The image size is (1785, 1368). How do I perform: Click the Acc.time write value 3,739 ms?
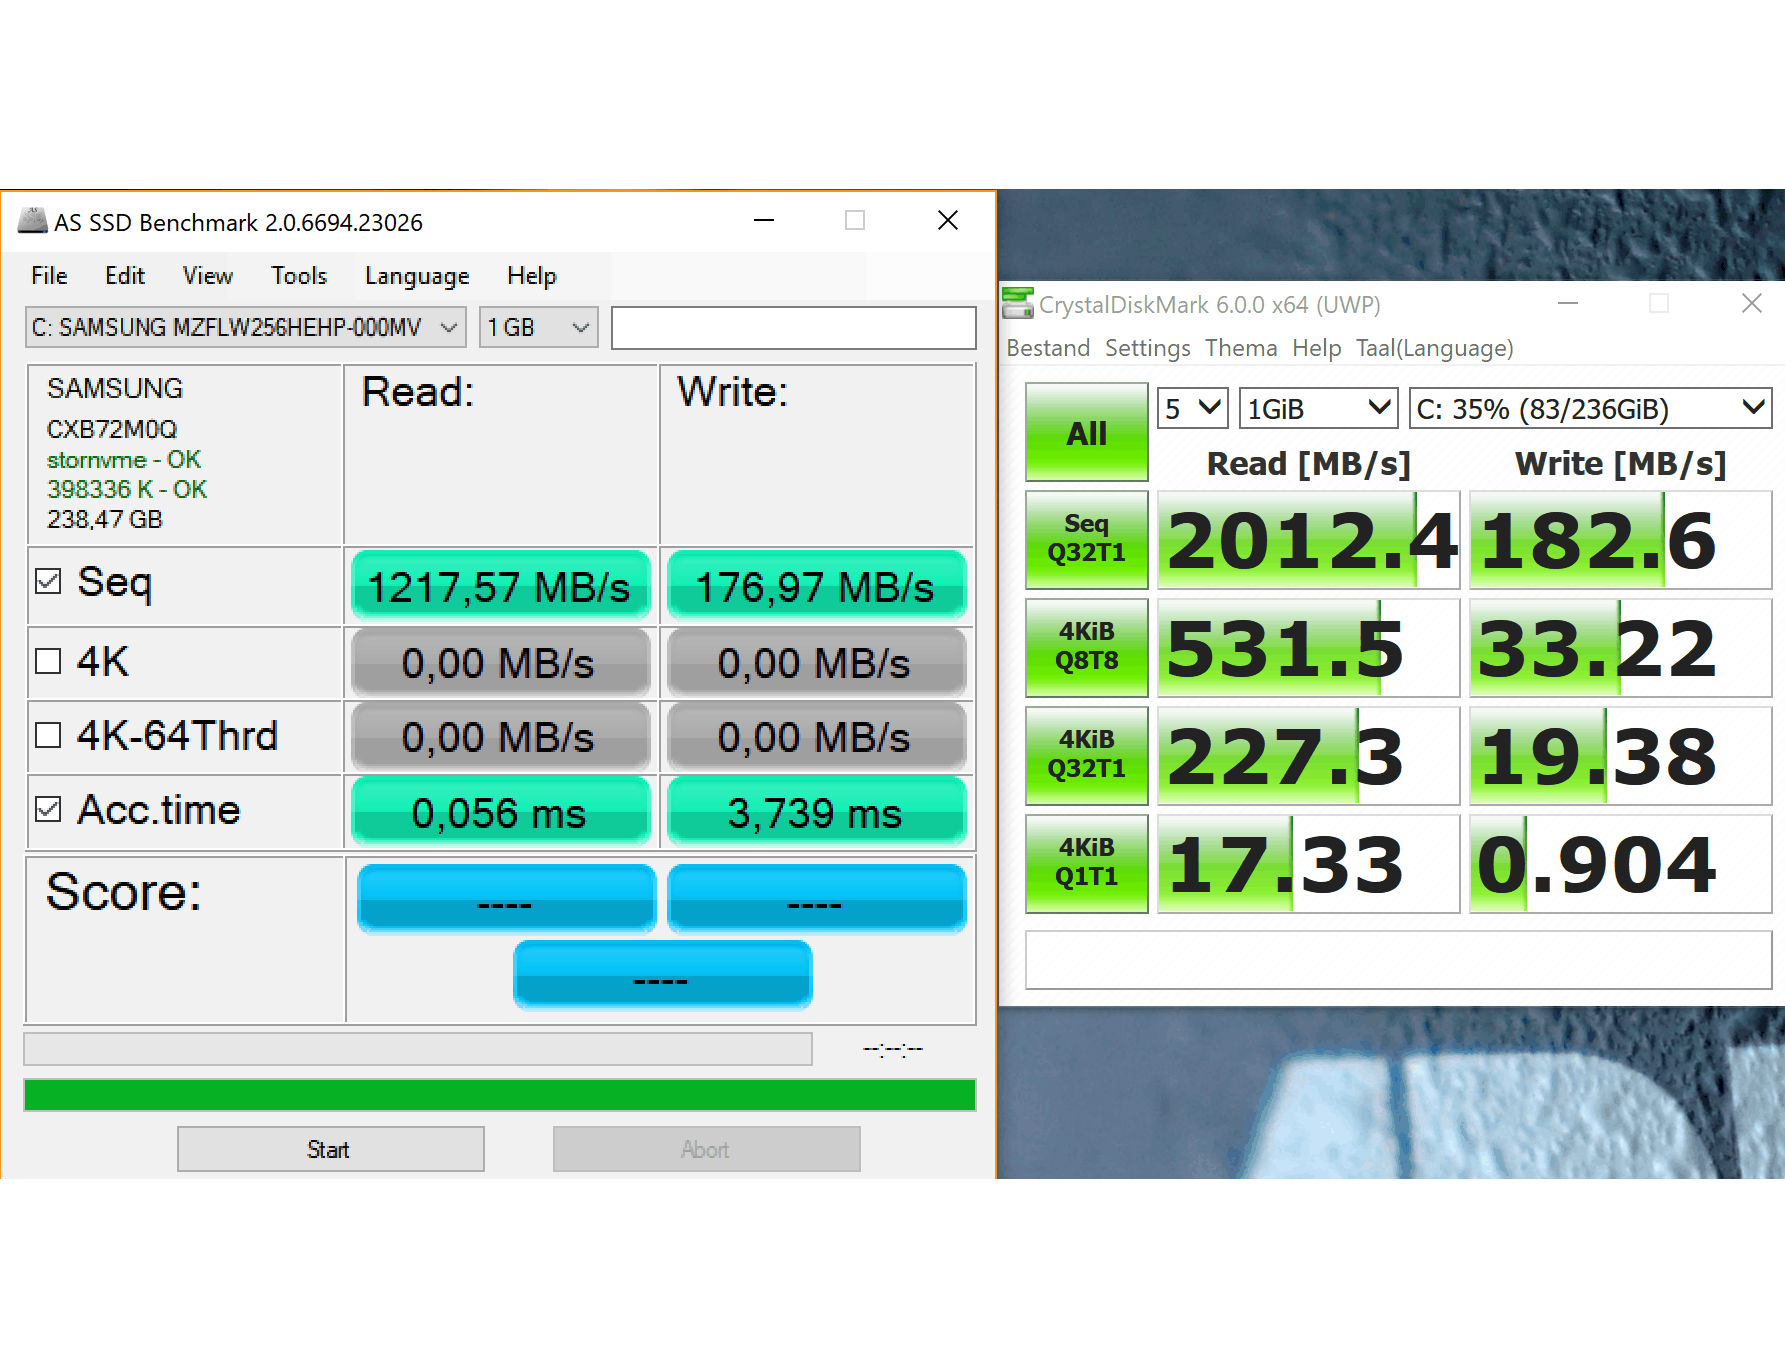[x=816, y=812]
